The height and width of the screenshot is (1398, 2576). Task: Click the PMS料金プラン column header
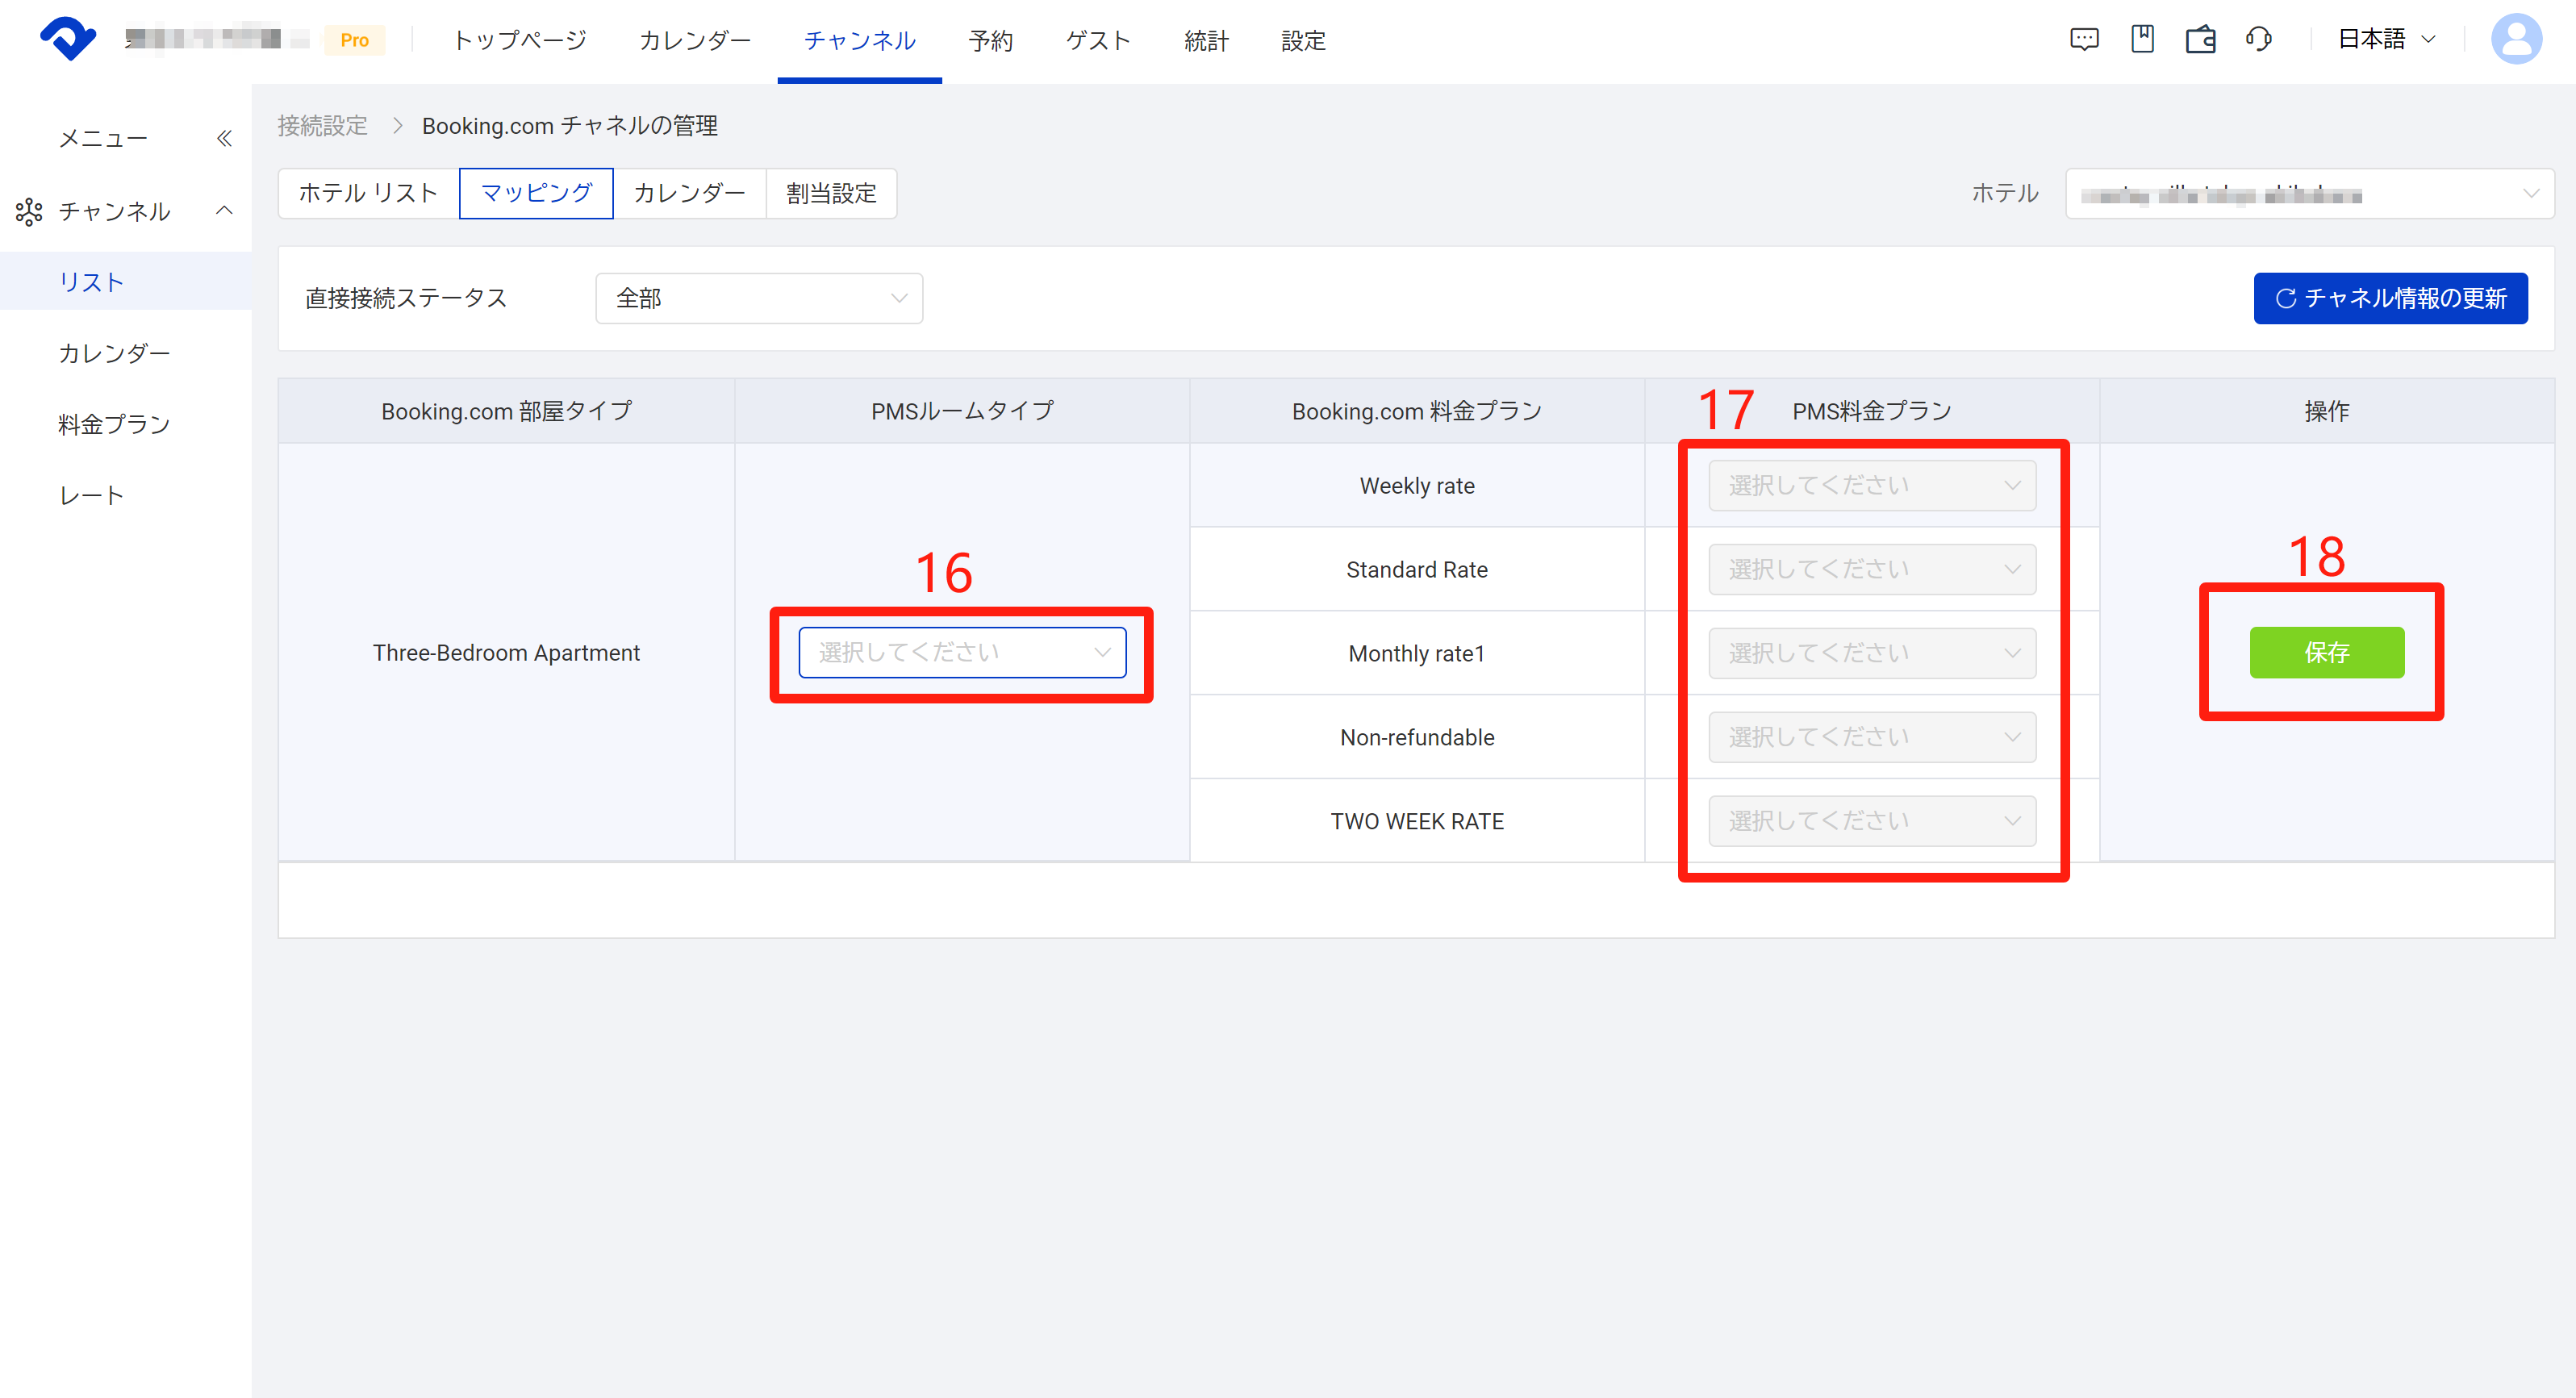[1872, 411]
